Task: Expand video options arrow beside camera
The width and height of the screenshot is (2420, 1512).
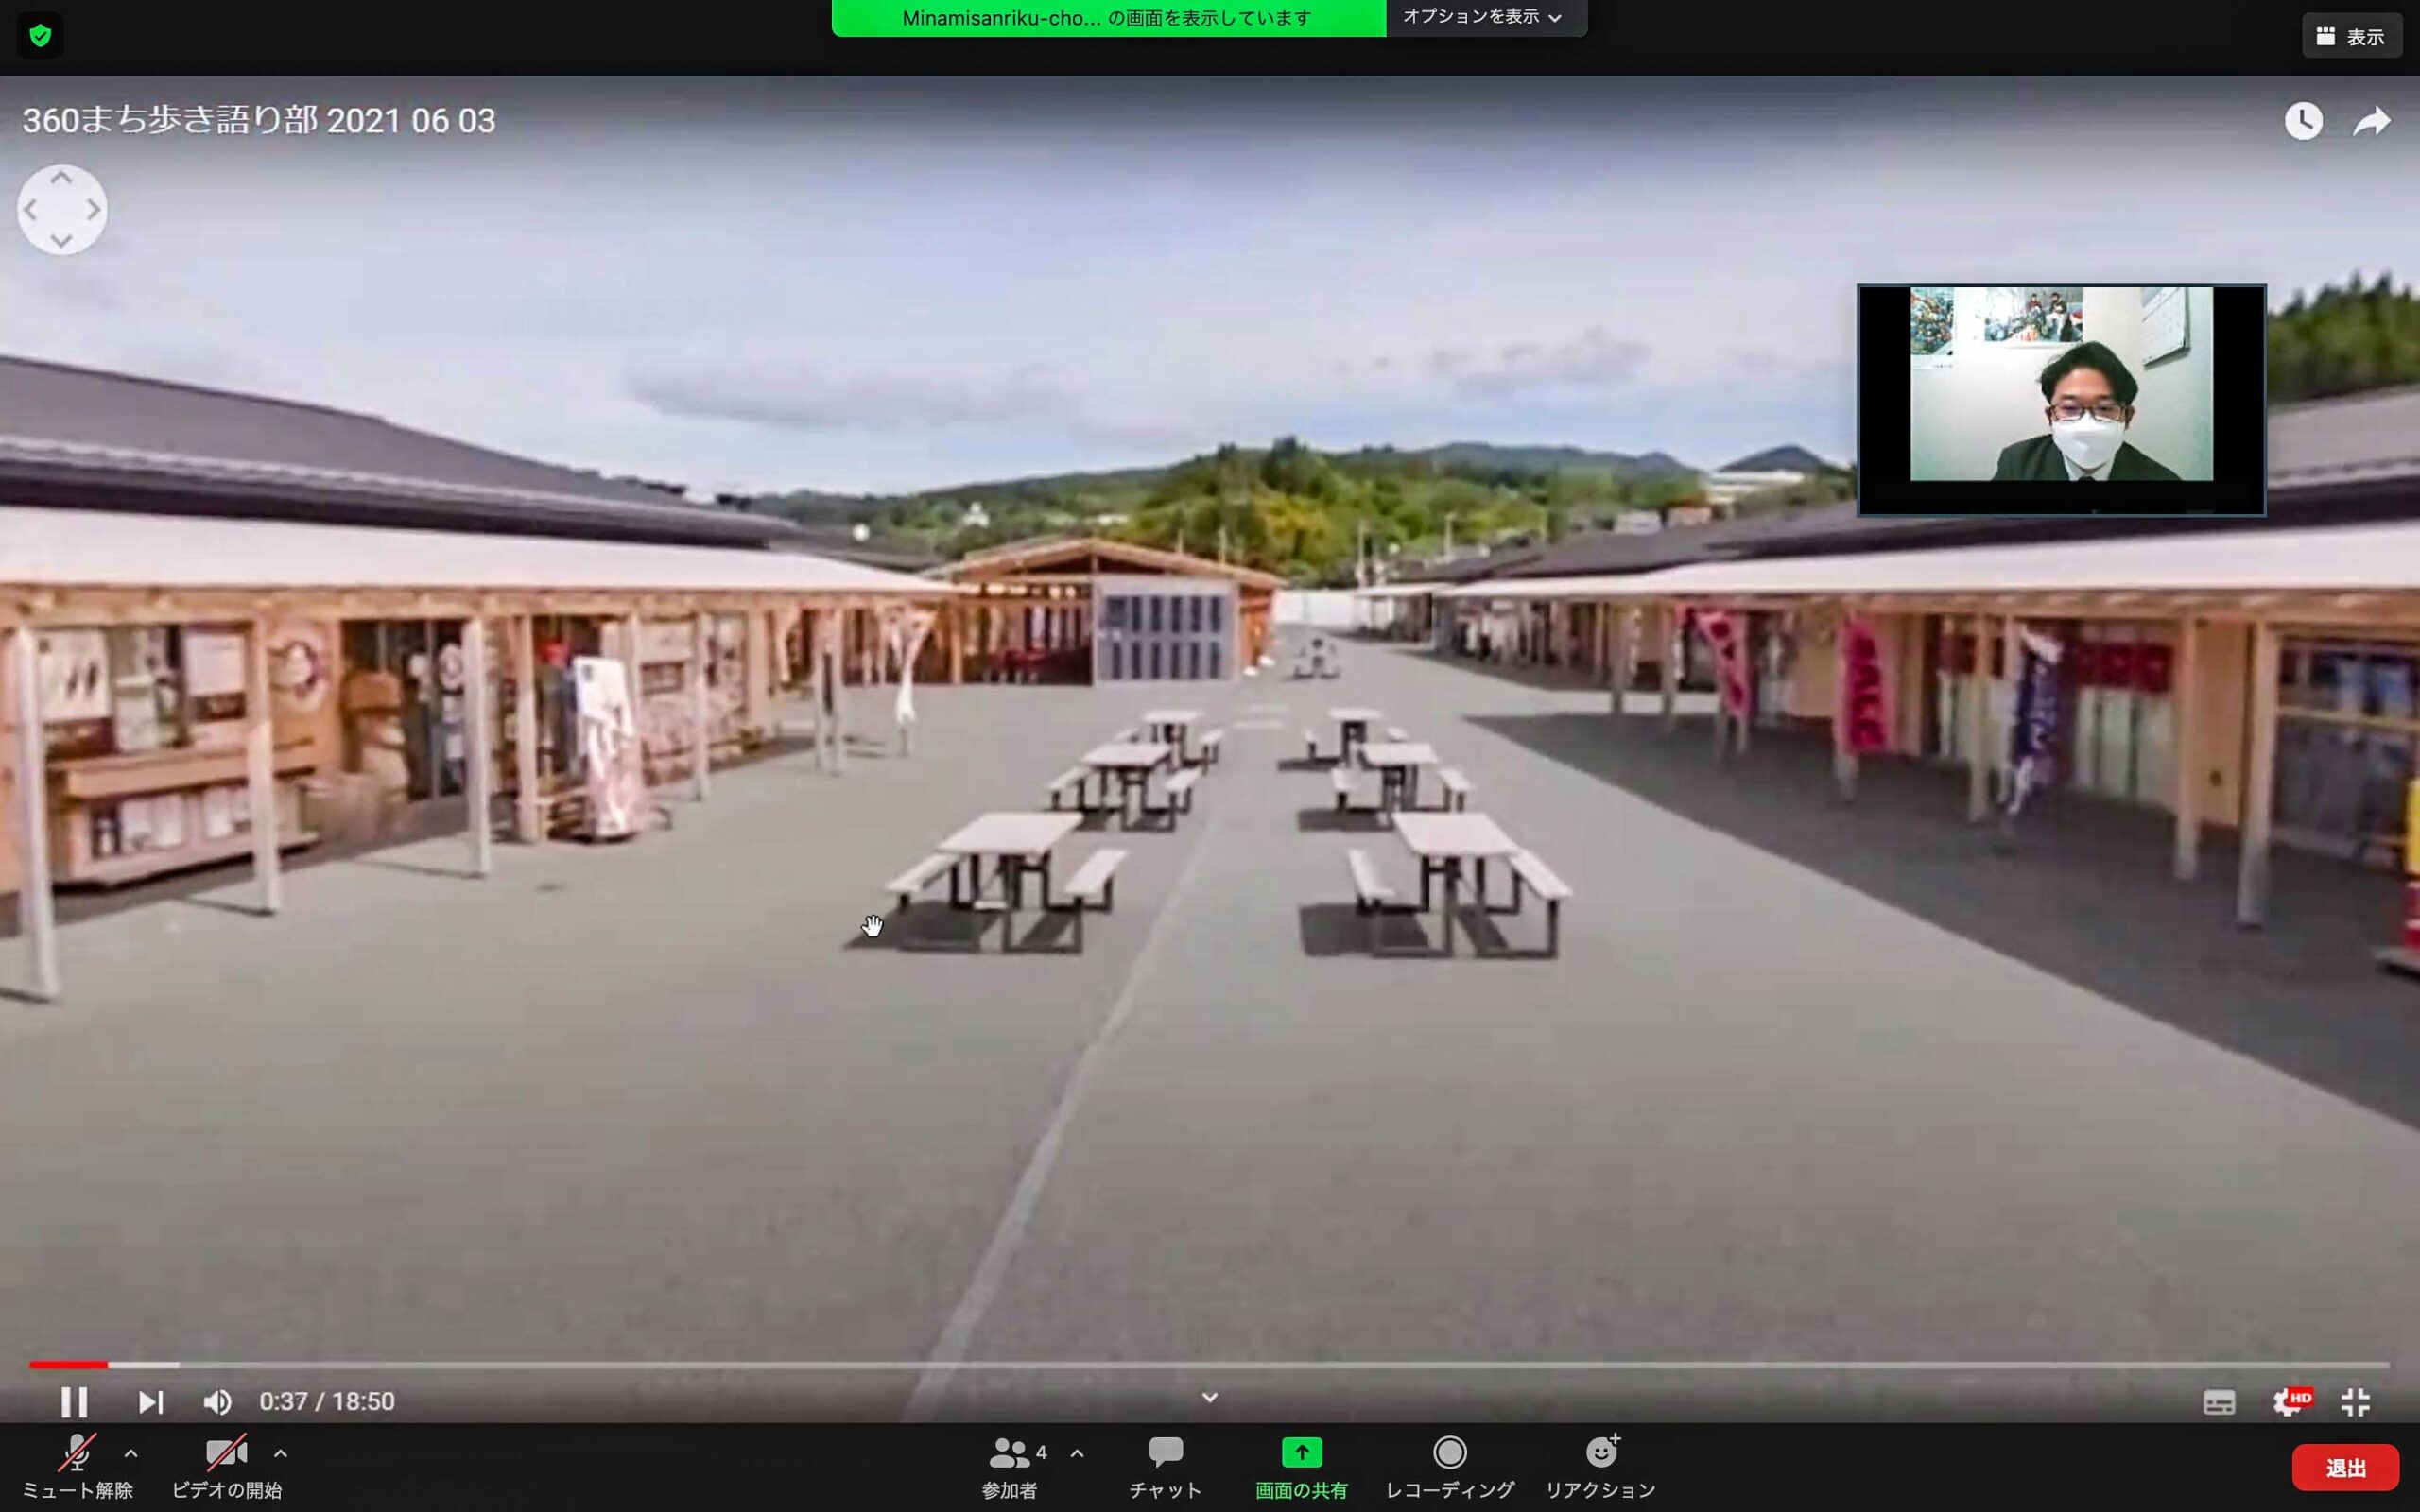Action: pos(281,1453)
